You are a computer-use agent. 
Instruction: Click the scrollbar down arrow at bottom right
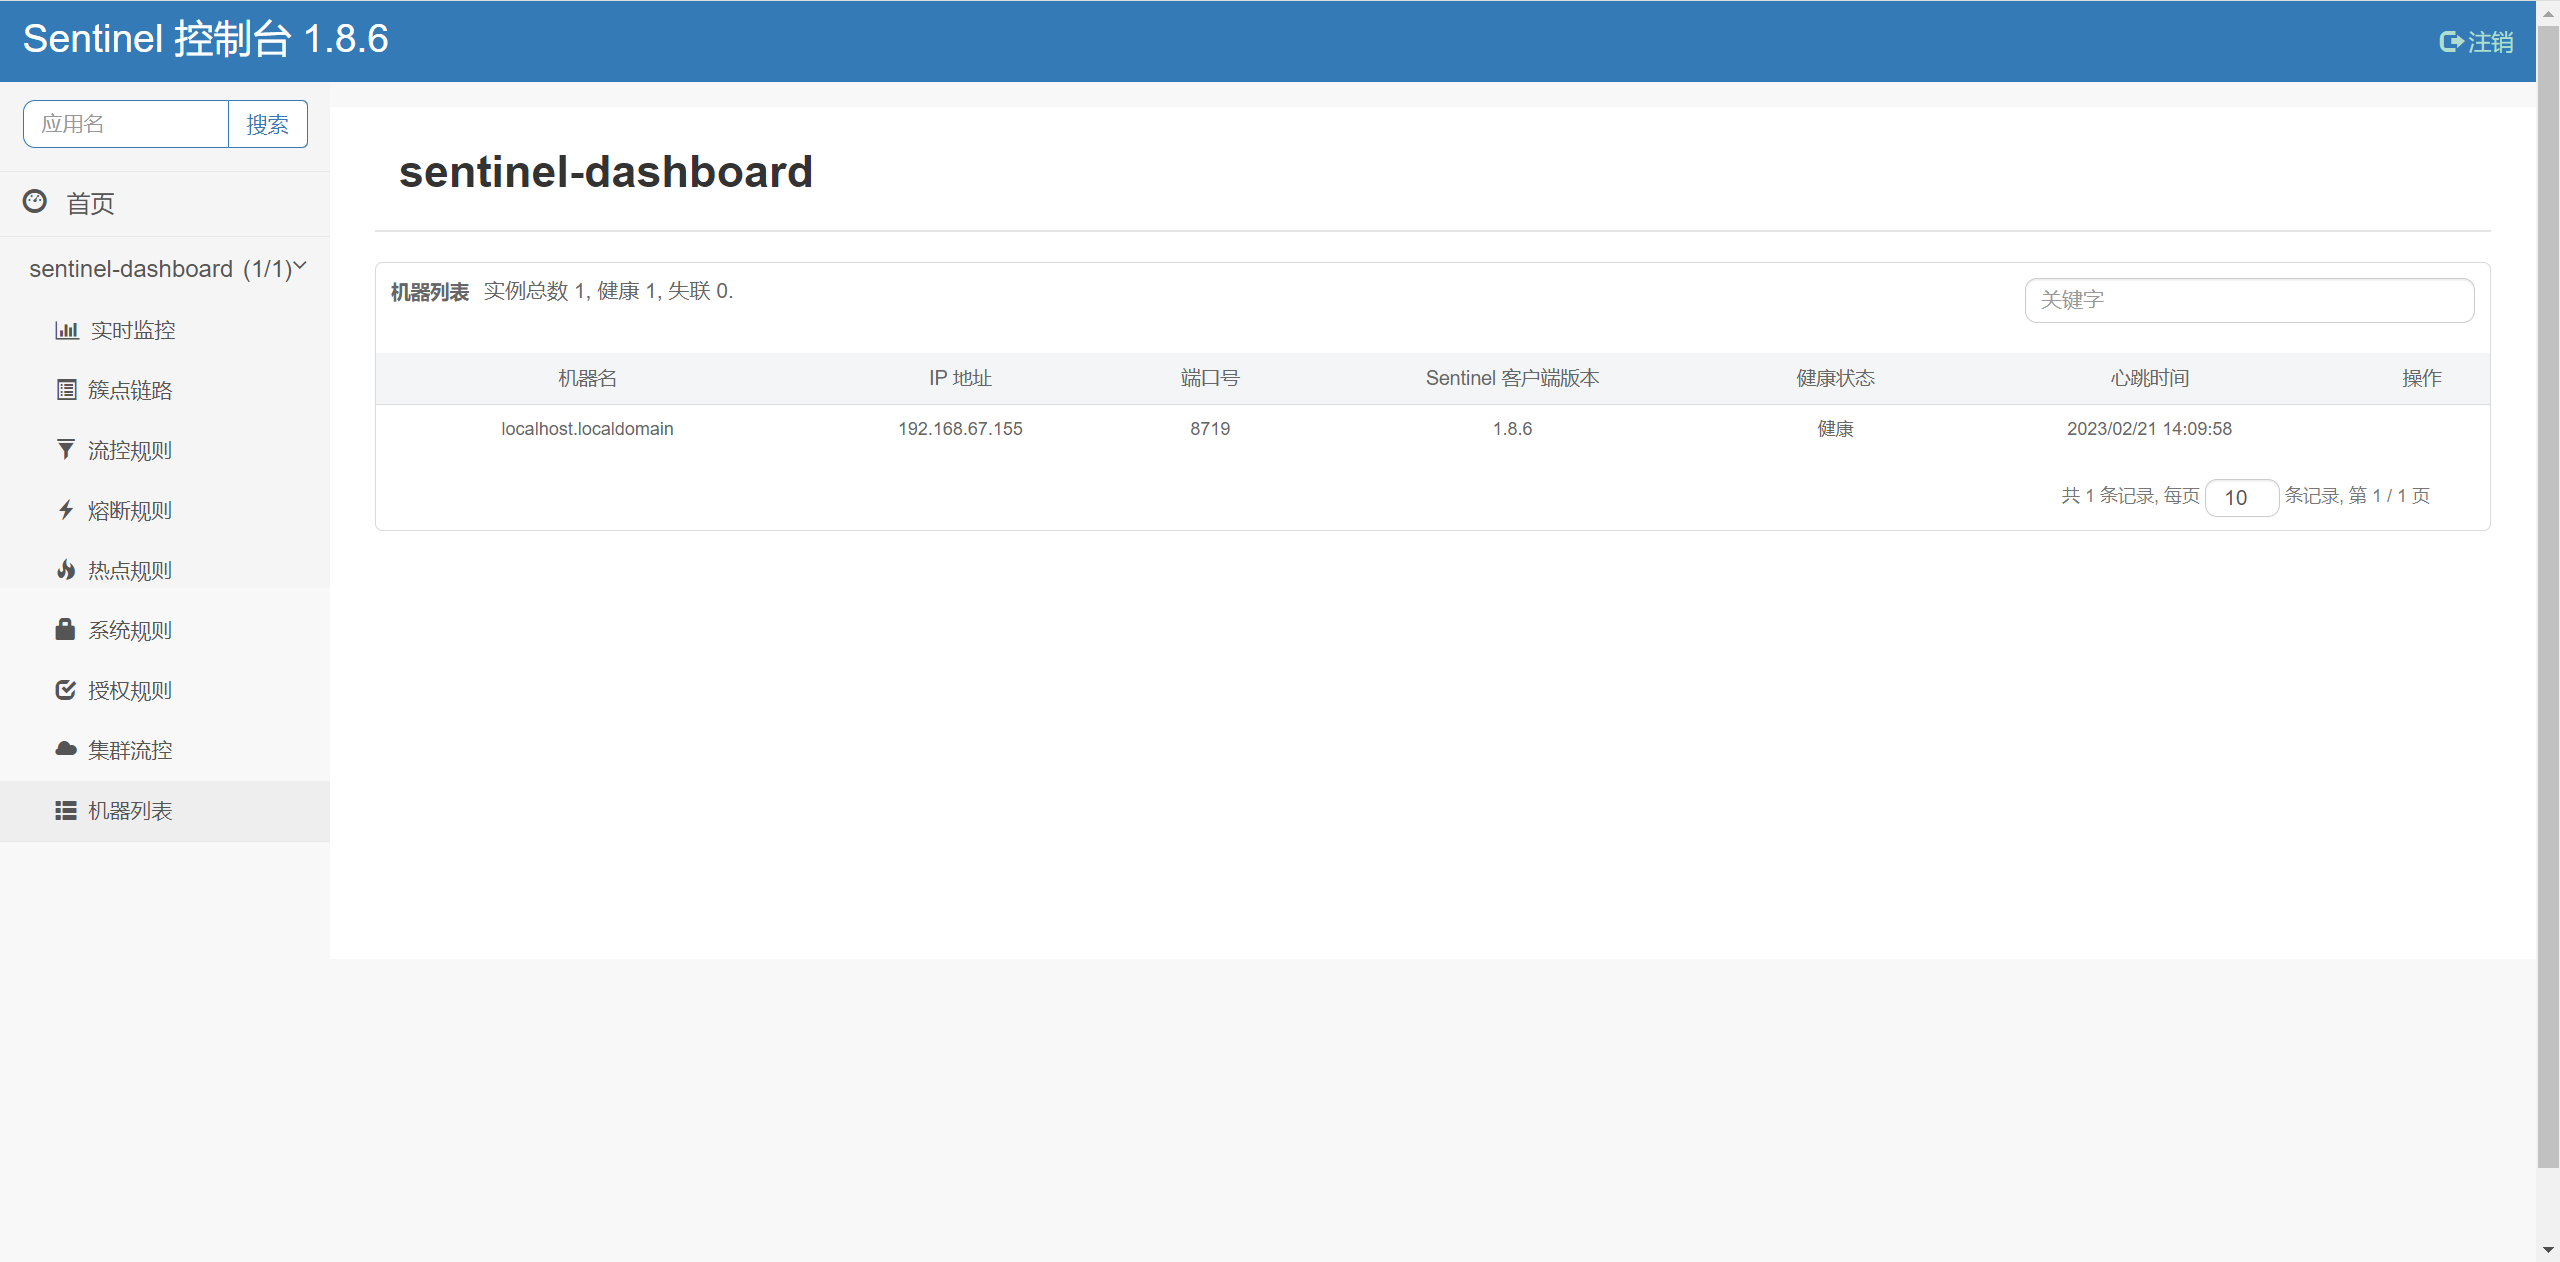click(x=2547, y=1250)
